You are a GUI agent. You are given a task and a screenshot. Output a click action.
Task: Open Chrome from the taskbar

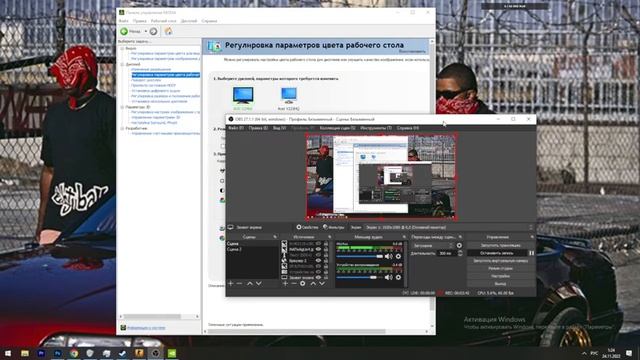click(x=73, y=353)
